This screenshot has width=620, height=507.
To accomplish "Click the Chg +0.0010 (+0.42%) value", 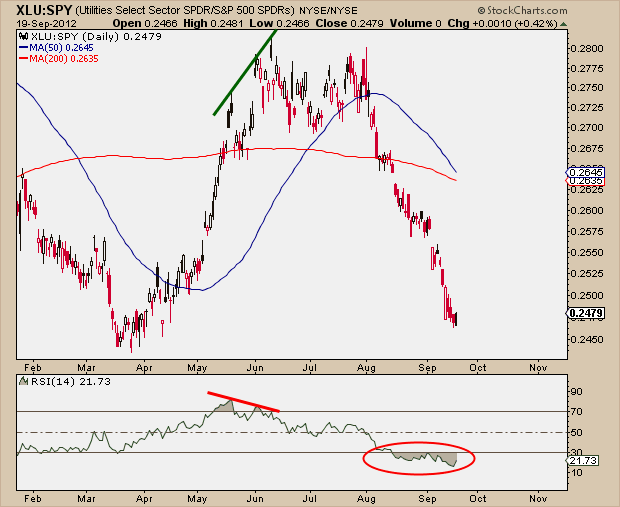I will pyautogui.click(x=502, y=23).
